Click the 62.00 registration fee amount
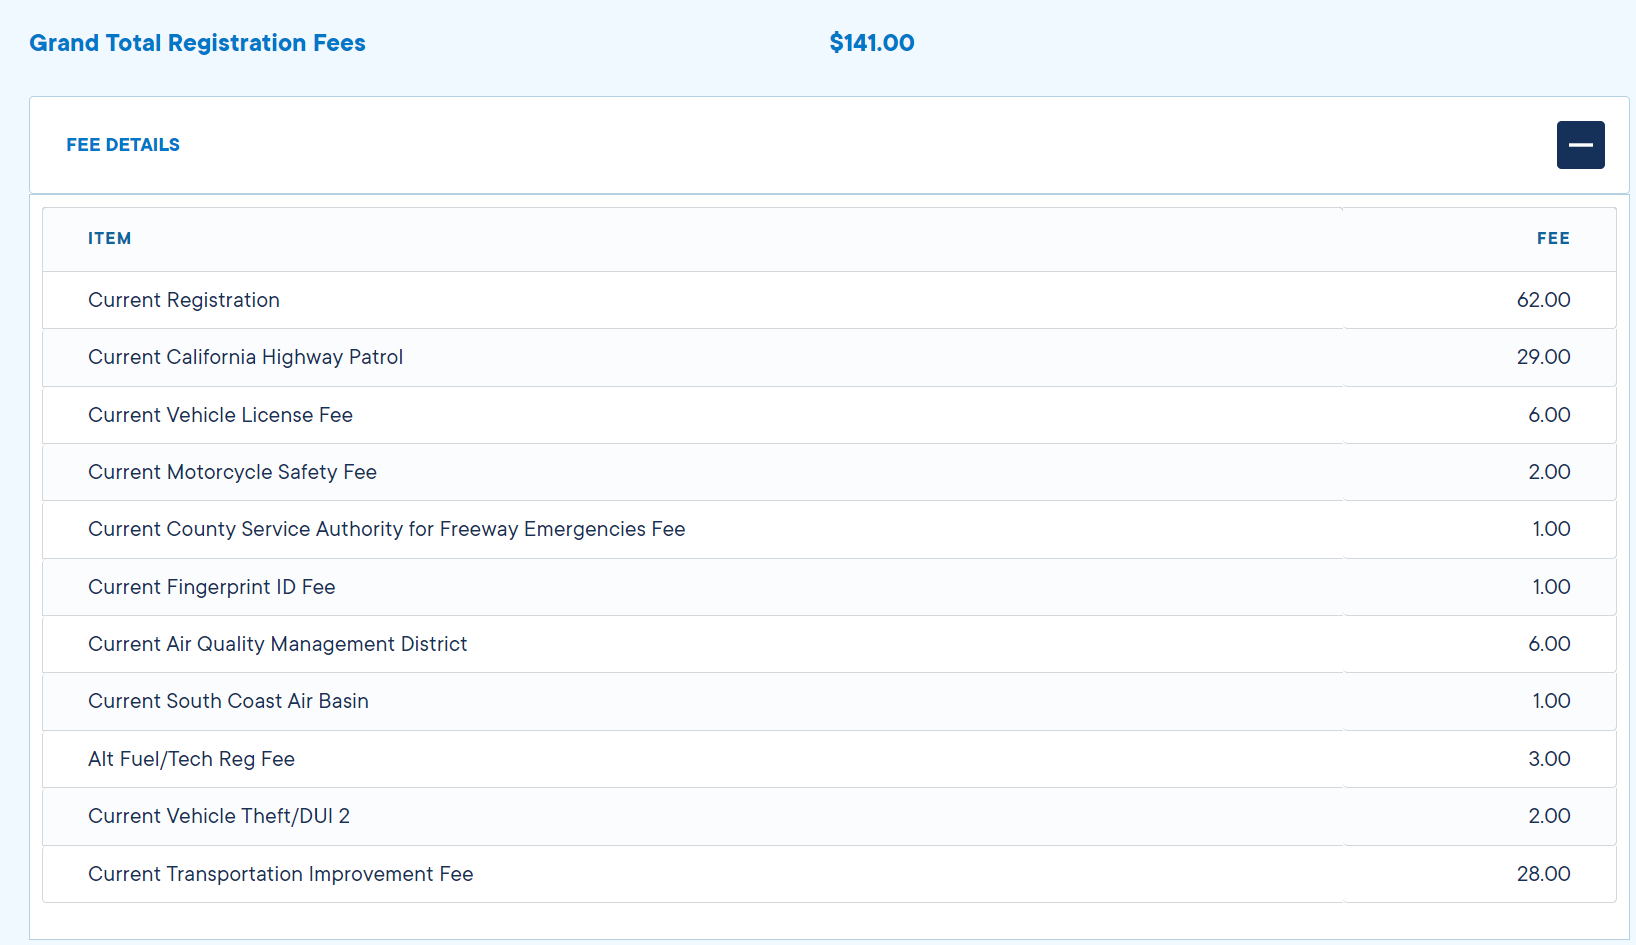Screen dimensions: 1636x945 (x=1542, y=300)
